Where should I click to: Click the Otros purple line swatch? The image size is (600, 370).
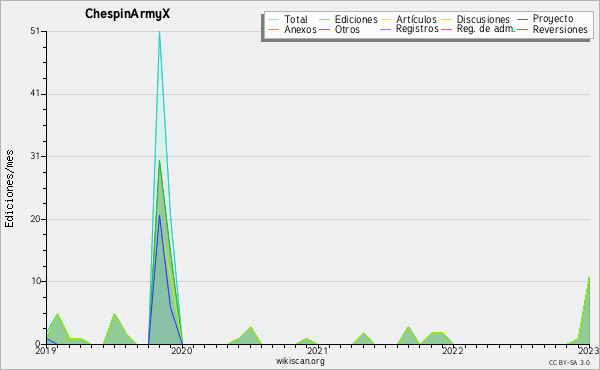coord(324,29)
